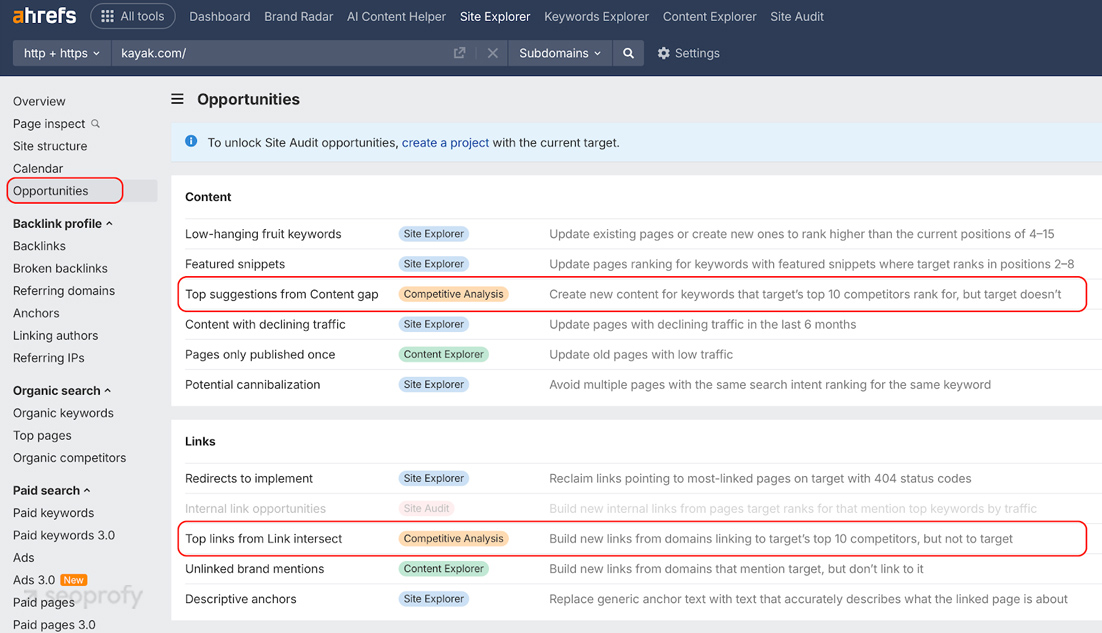Switch to Keywords Explorer tab
Viewport: 1102px width, 633px height.
(596, 16)
